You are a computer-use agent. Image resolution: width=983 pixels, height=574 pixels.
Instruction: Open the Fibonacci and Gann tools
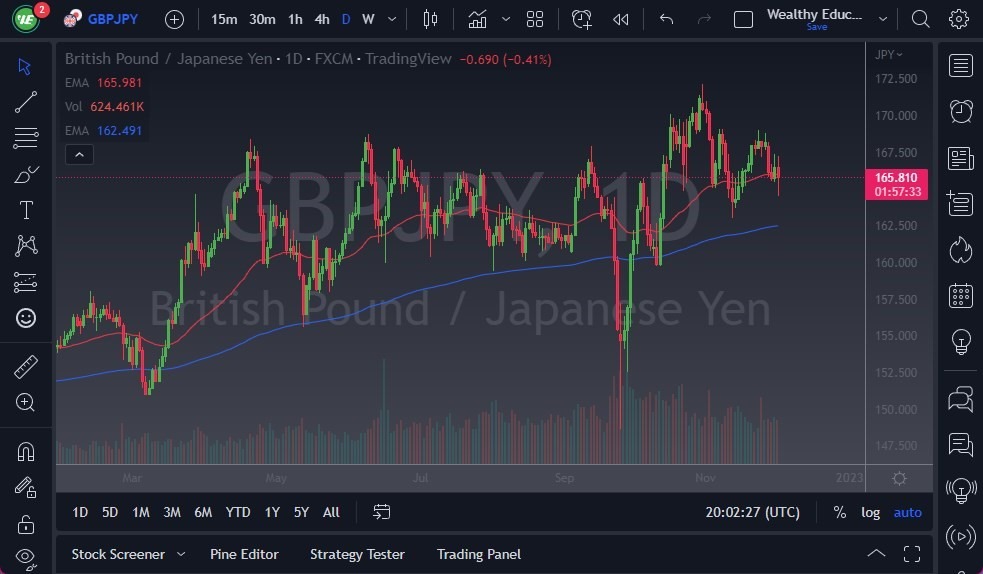point(25,138)
